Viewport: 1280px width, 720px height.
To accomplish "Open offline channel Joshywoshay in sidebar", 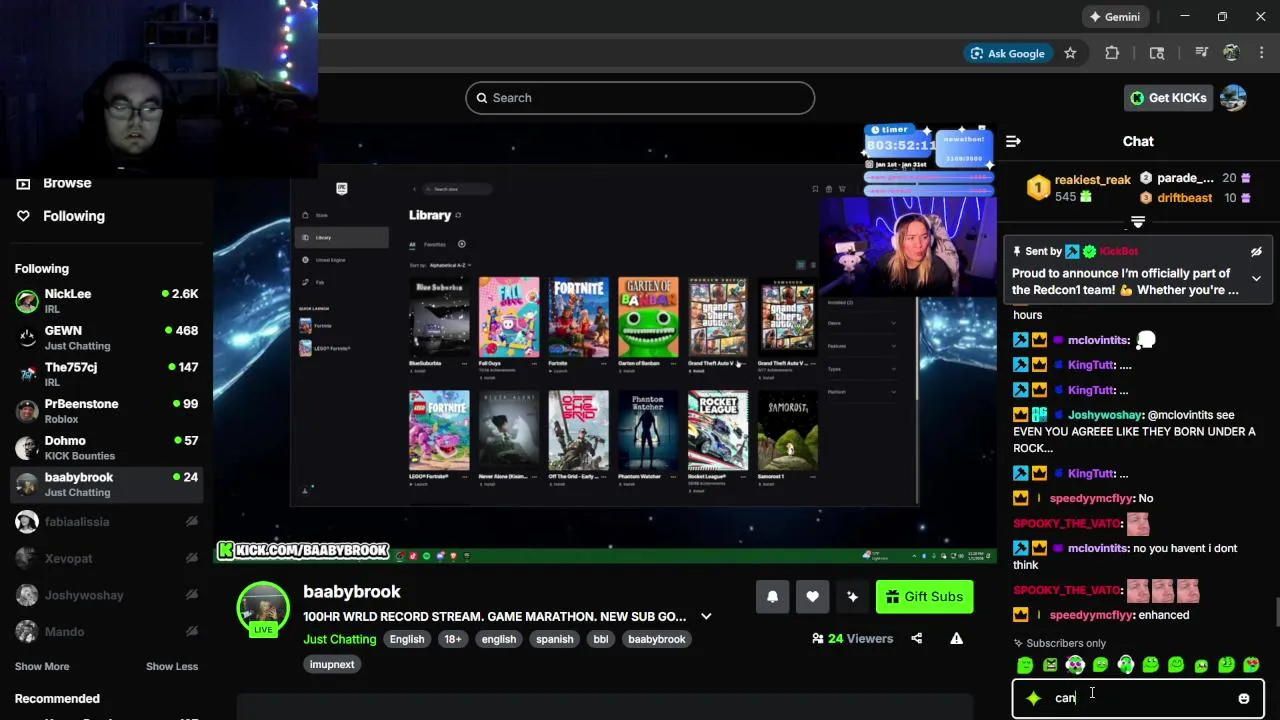I will point(106,595).
